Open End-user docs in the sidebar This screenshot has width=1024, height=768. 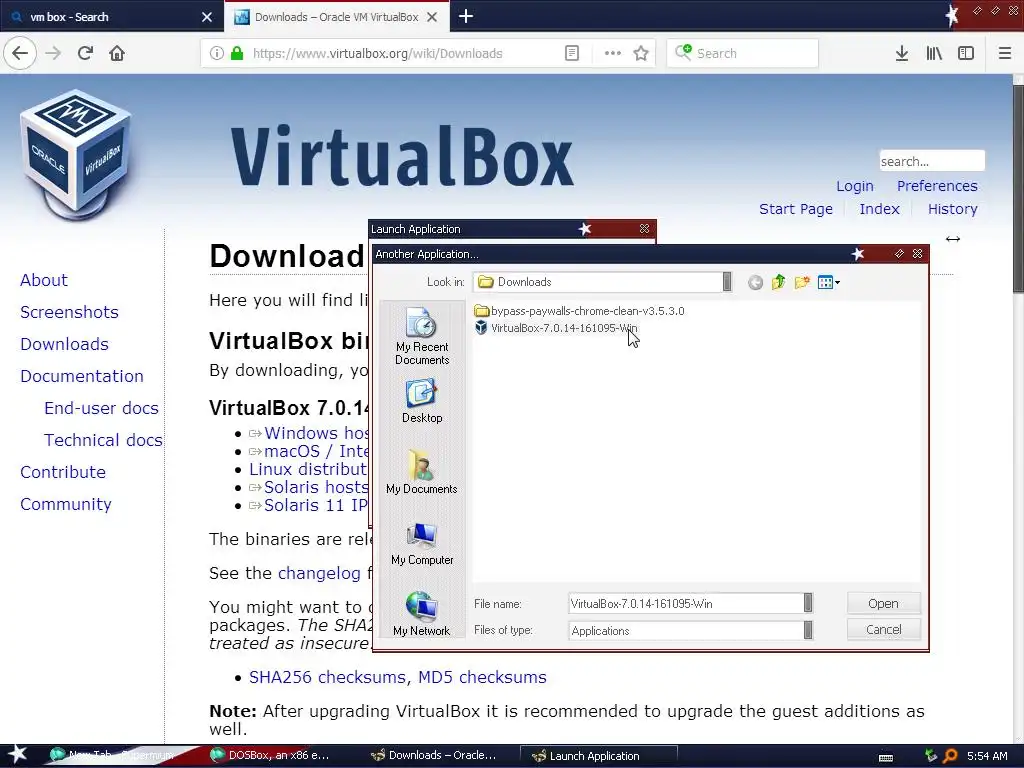point(101,408)
